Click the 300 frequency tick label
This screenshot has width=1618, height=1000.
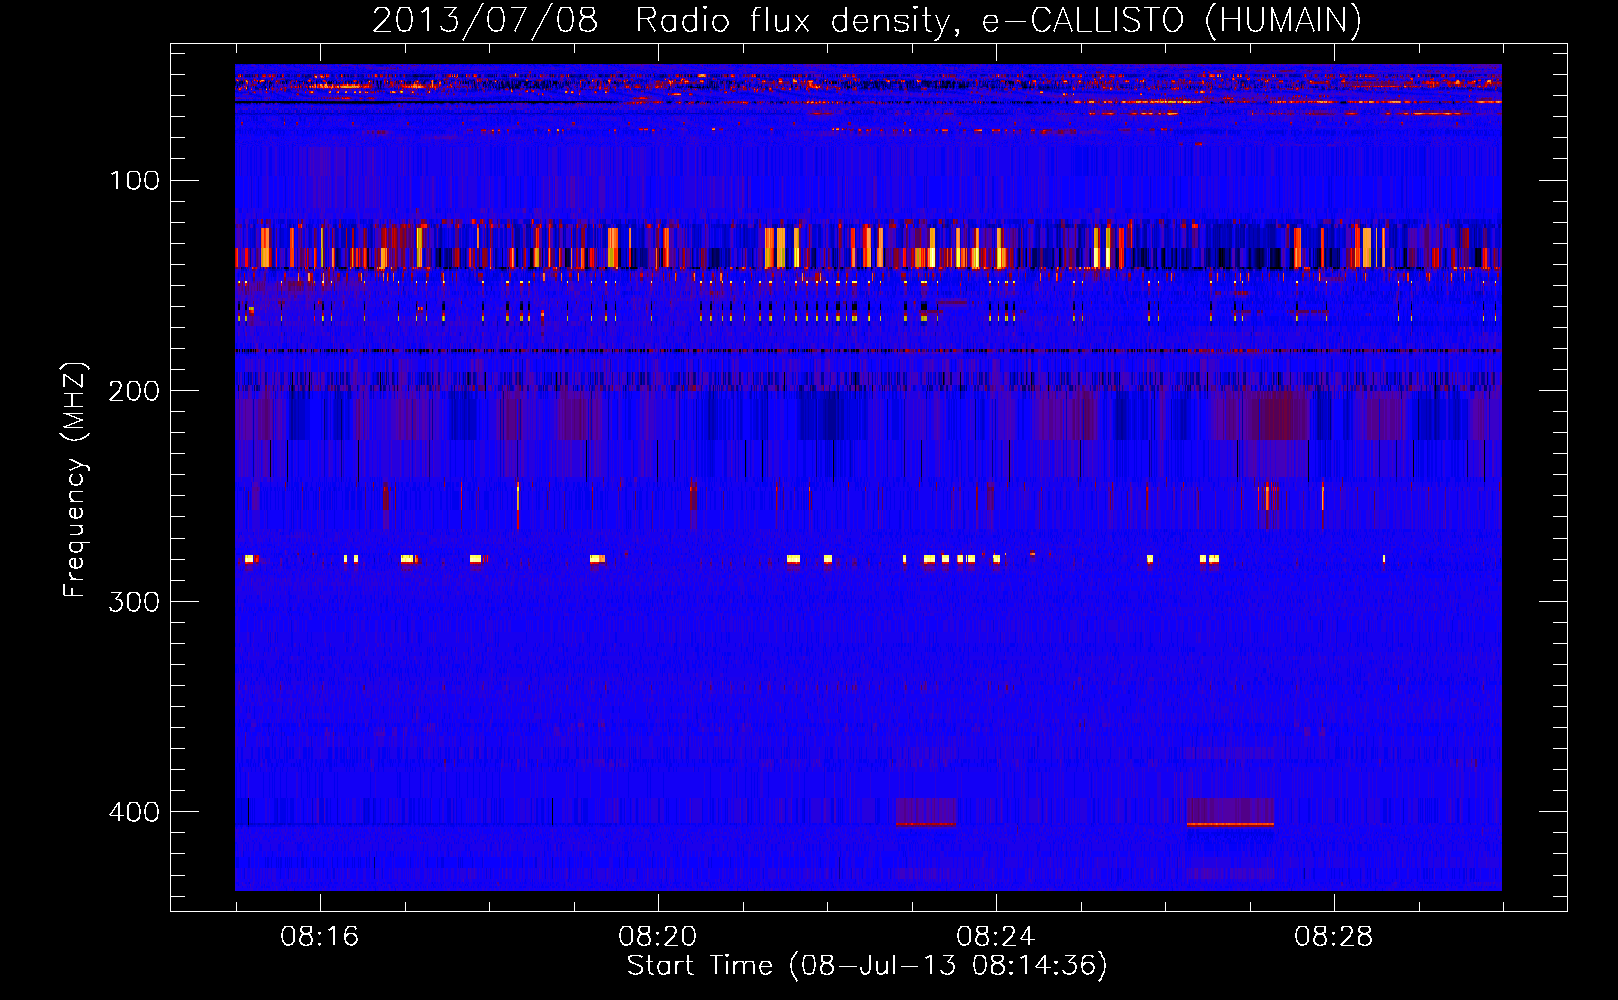[135, 601]
